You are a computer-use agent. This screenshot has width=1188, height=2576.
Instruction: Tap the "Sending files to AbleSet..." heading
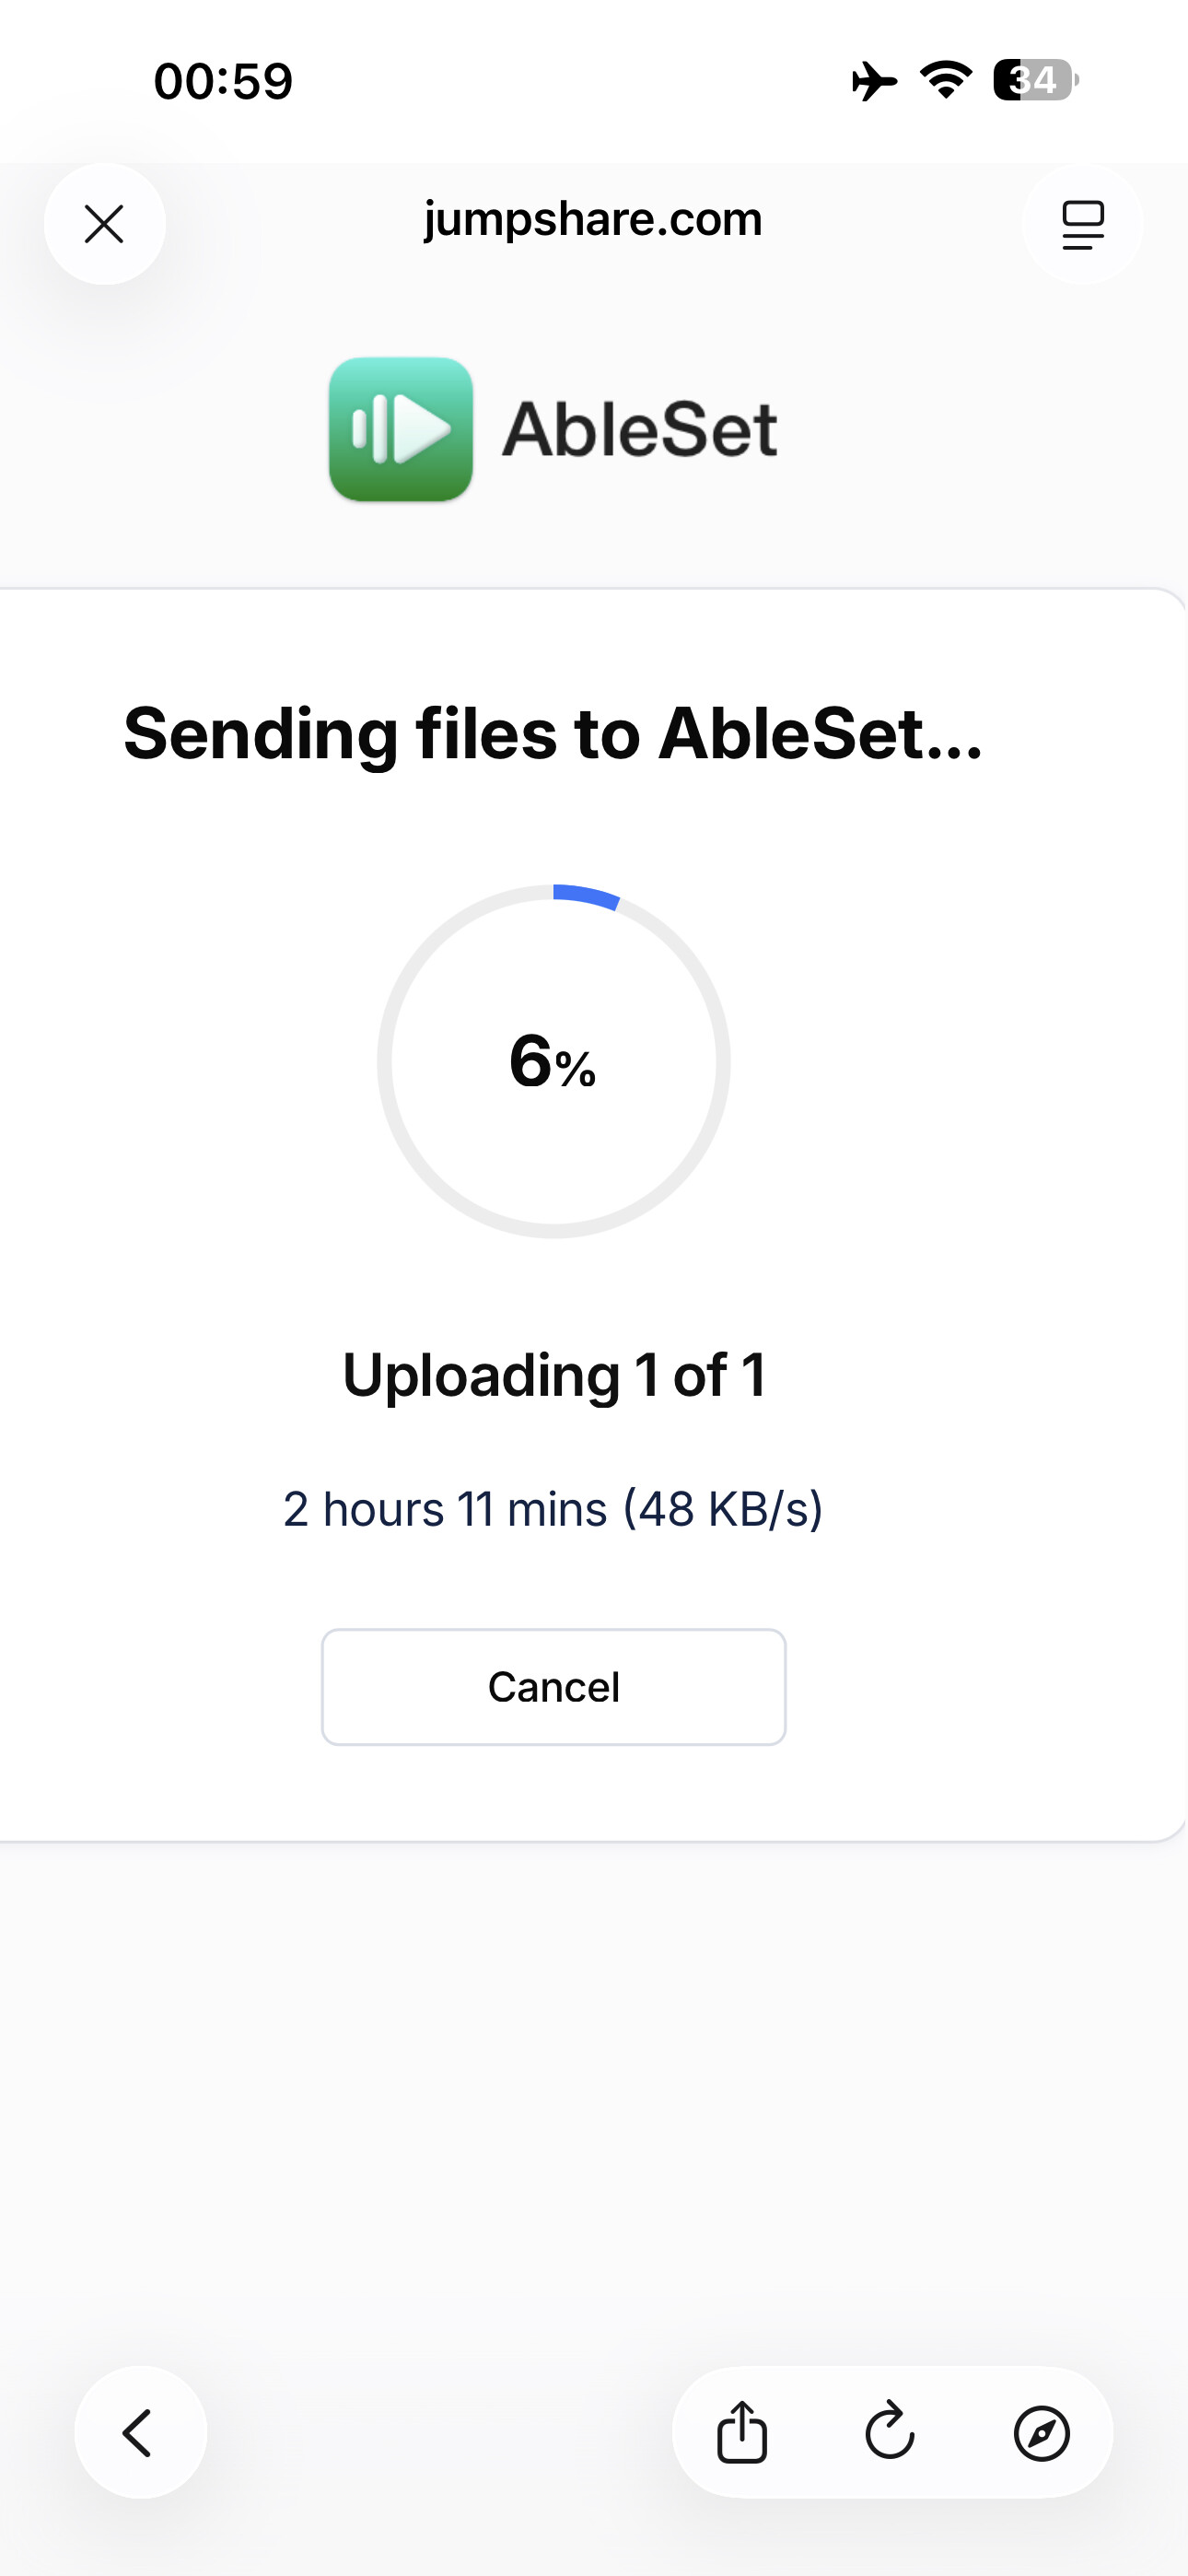click(553, 734)
